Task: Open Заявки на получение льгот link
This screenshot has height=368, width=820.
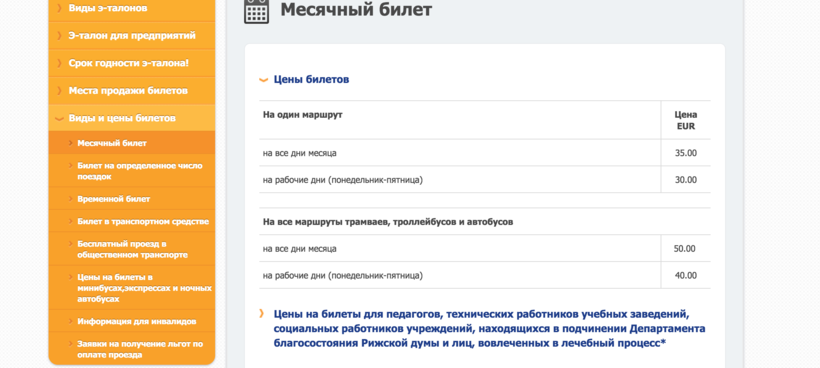Action: click(132, 349)
